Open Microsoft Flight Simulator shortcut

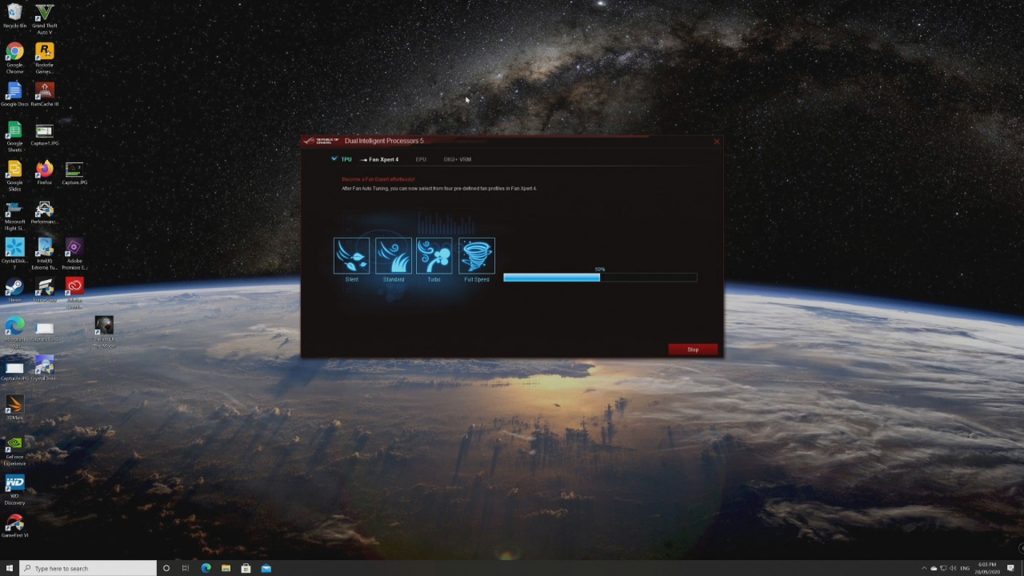(x=14, y=216)
